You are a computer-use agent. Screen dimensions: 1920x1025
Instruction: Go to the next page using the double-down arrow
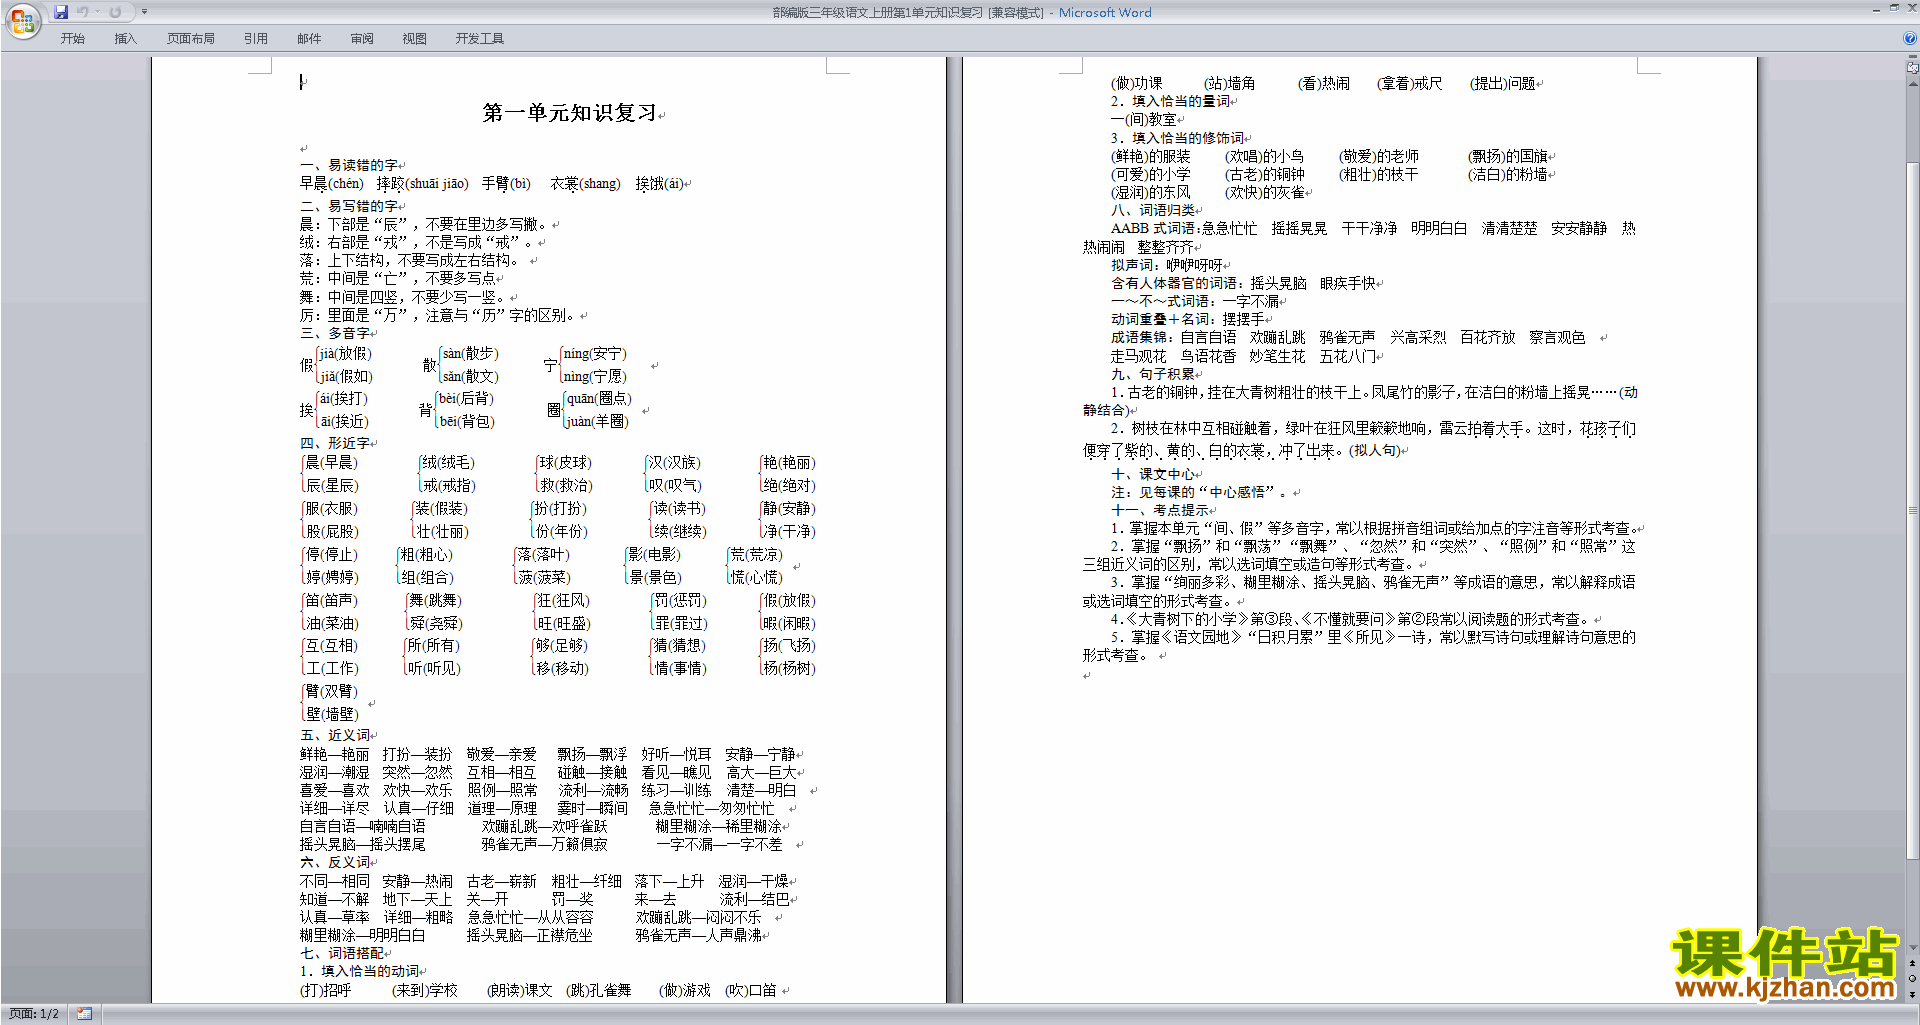[x=1913, y=993]
